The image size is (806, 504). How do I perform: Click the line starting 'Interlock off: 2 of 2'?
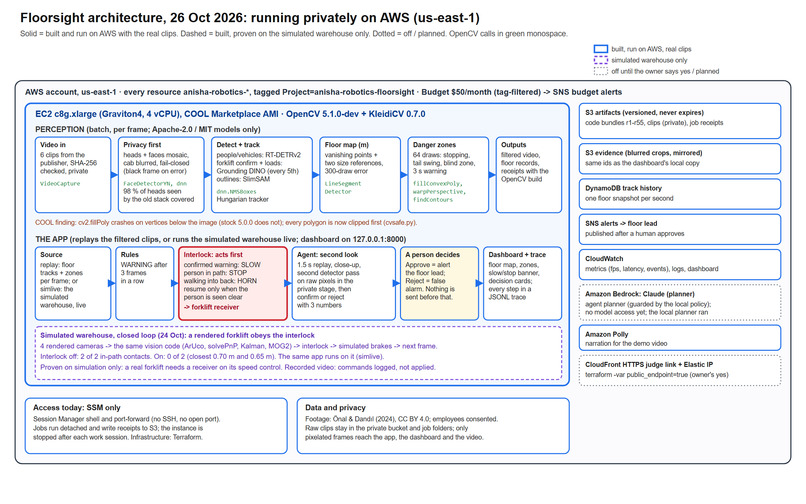212,356
